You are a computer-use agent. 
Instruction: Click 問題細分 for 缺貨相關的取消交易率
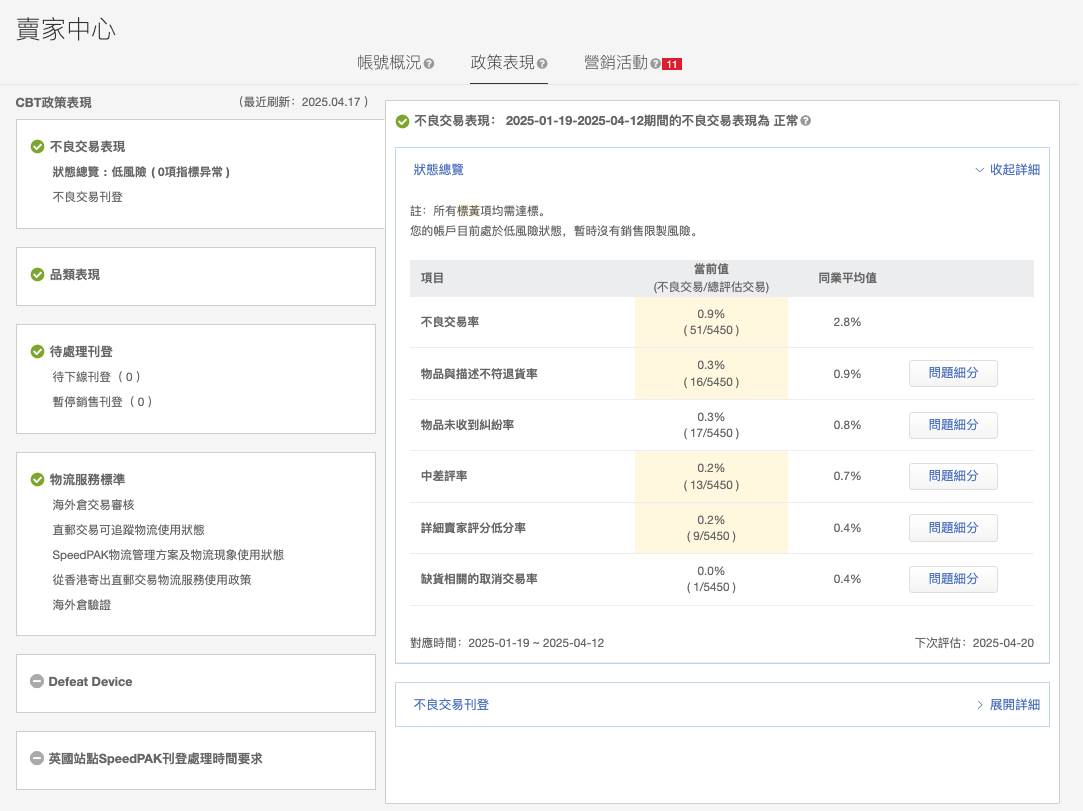coord(953,579)
